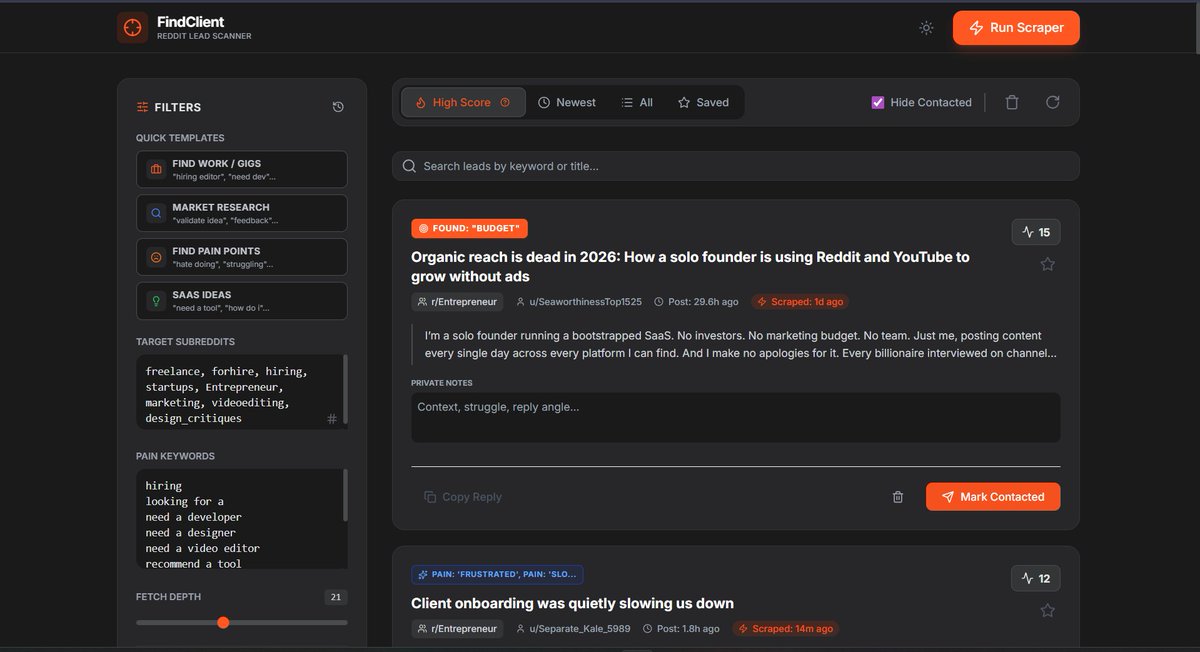Screen dimensions: 1200x652
Task: Click the Post: 1.8h ago timestamp
Action: (682, 628)
